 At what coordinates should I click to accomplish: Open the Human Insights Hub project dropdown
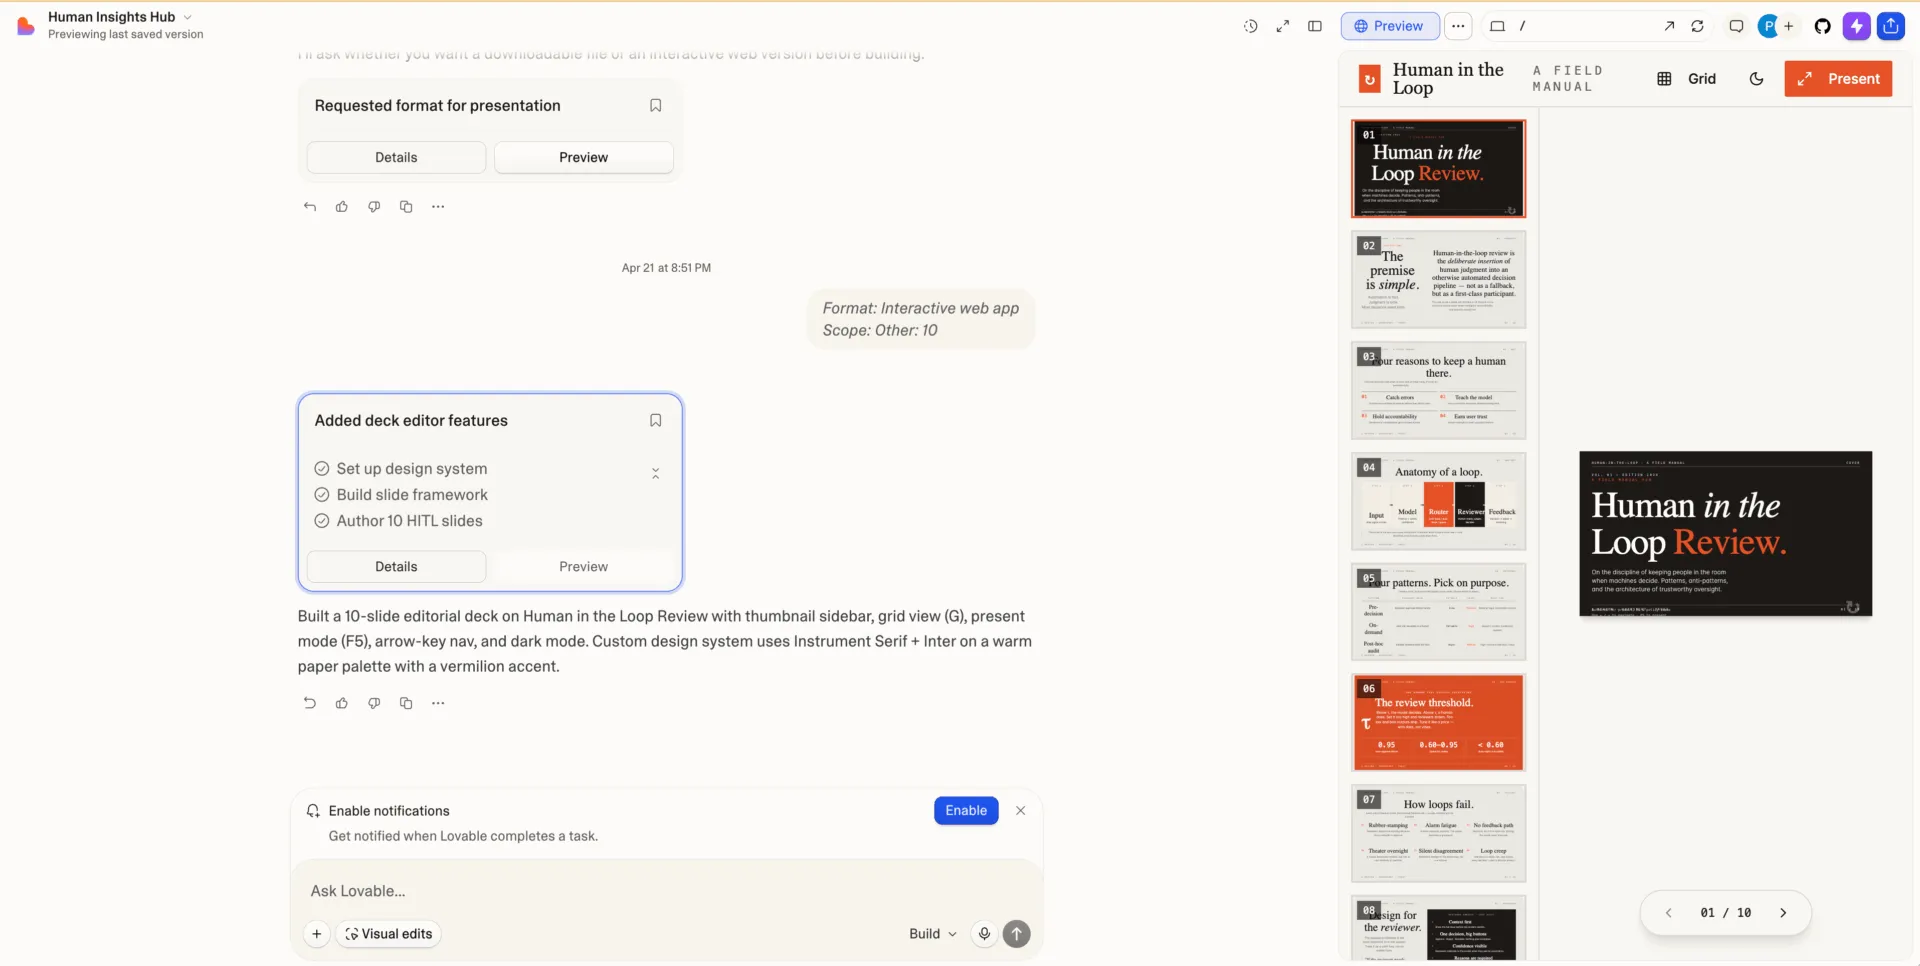[120, 17]
